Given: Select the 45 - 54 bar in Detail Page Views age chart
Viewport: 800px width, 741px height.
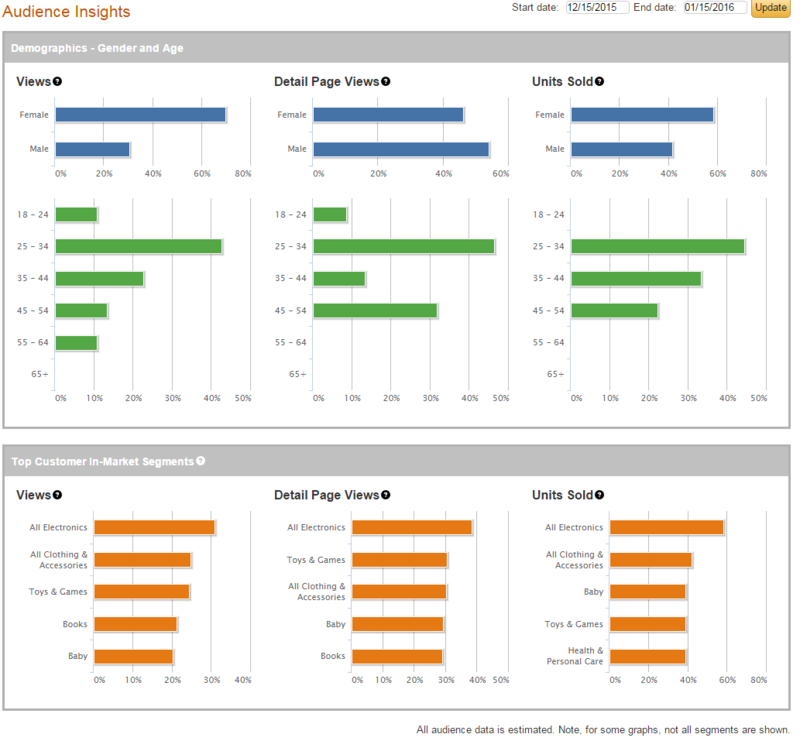Looking at the screenshot, I should click(375, 311).
